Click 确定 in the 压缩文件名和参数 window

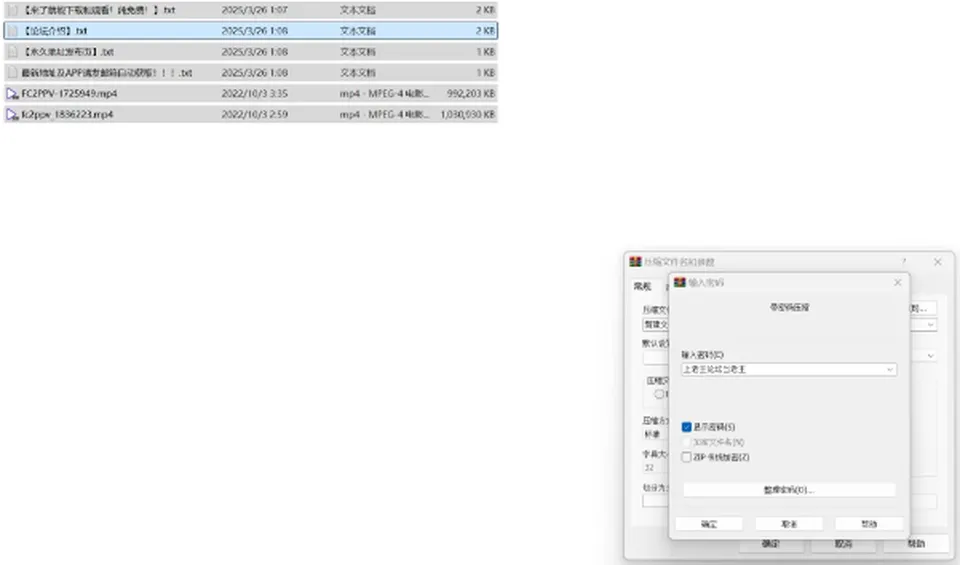[770, 544]
